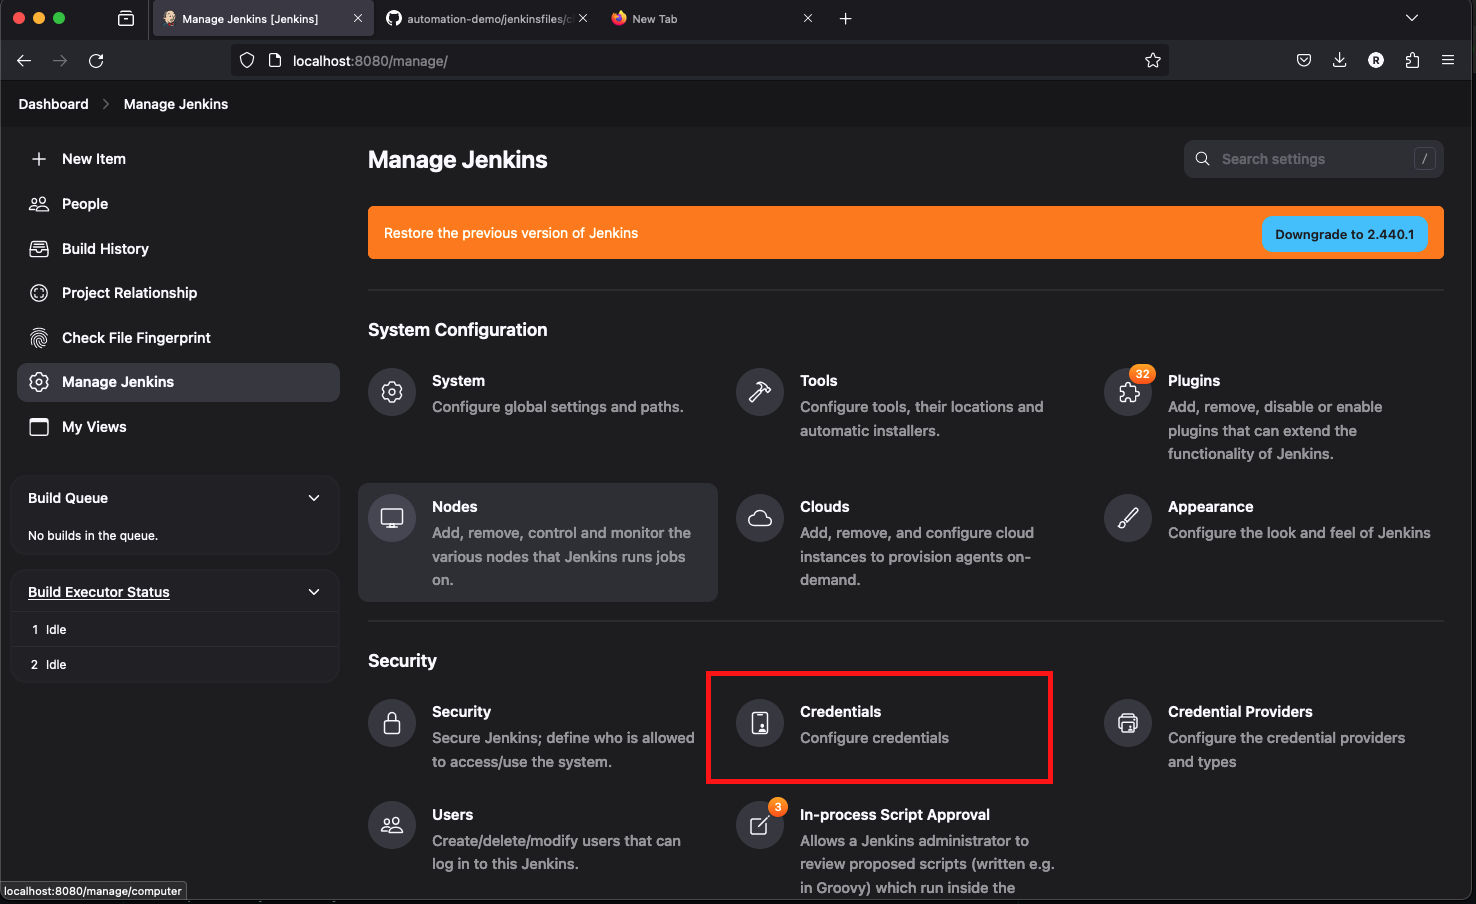Click the tracking protection shield icon

point(247,61)
